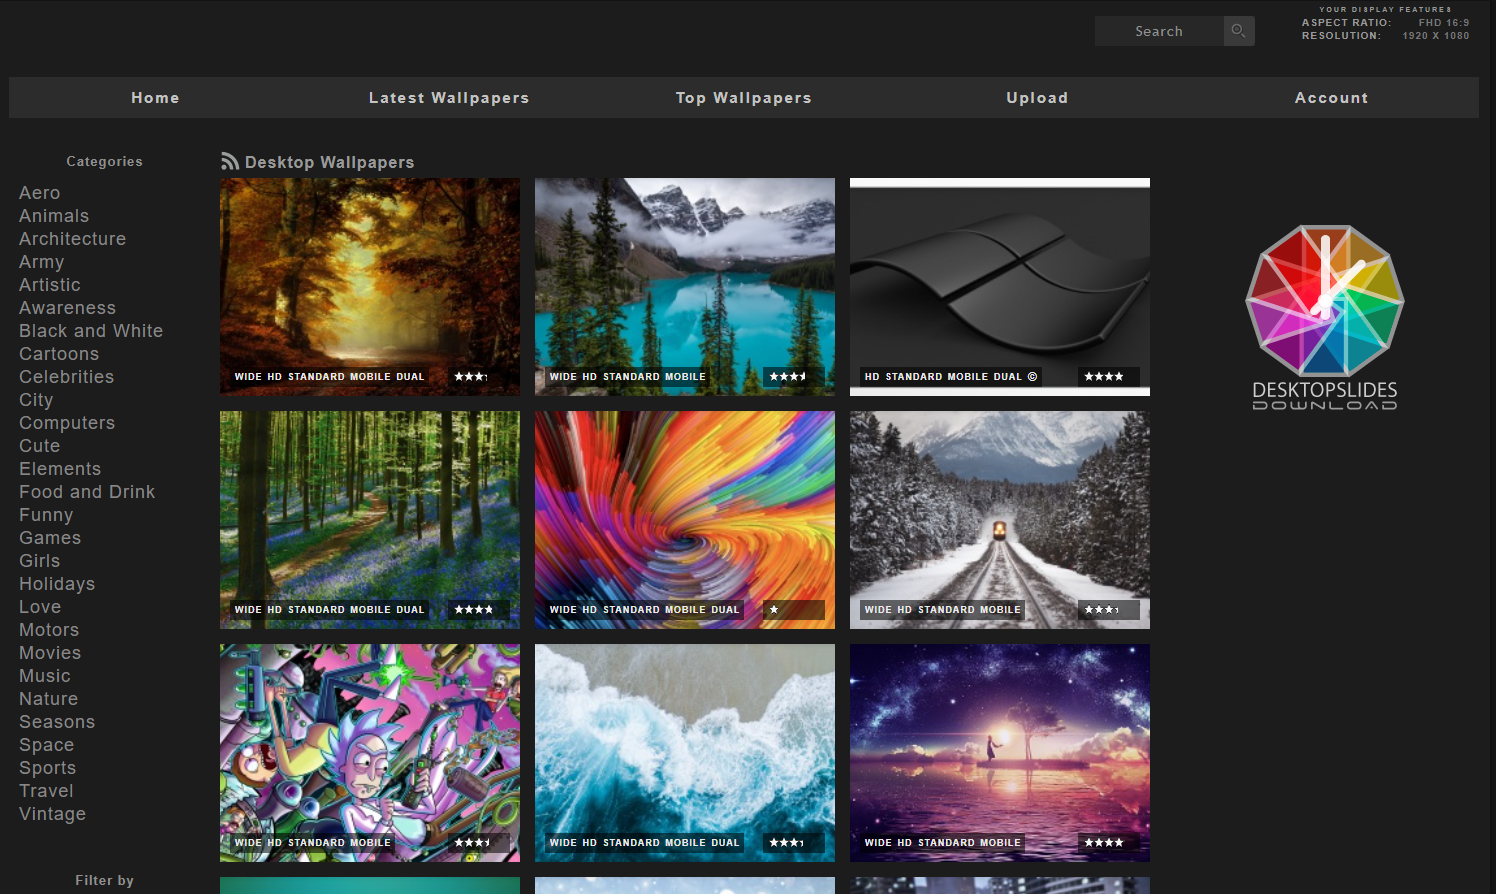
Task: Open the Upload page
Action: (x=1037, y=98)
